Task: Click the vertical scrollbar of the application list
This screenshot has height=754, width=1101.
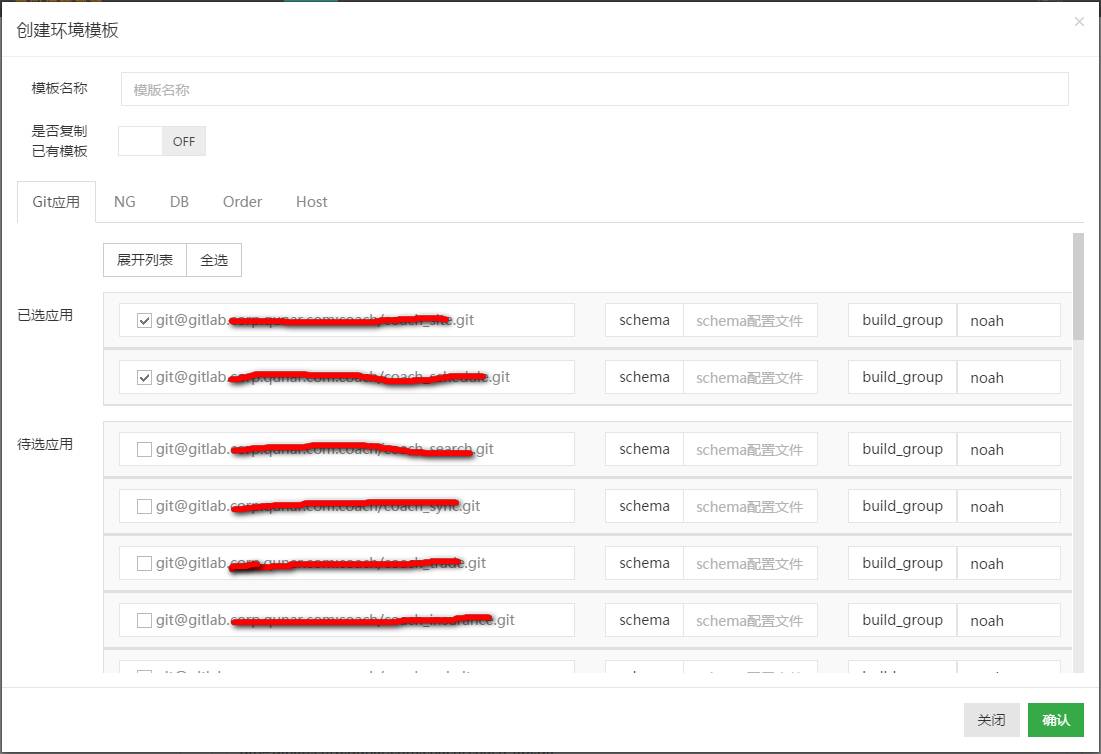Action: pyautogui.click(x=1078, y=288)
